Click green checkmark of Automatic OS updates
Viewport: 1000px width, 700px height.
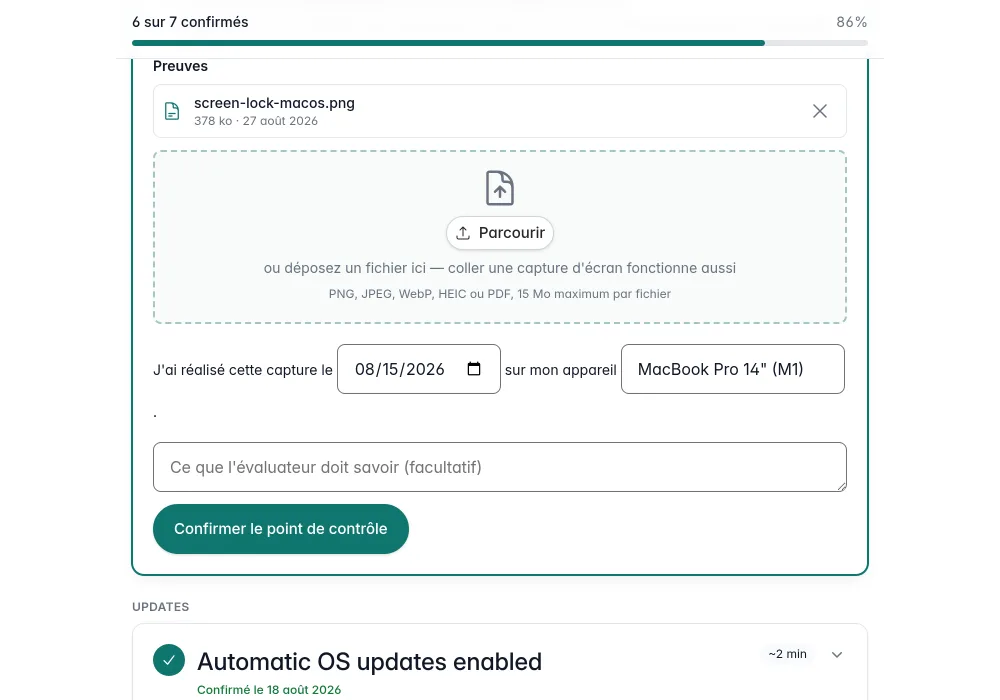[169, 660]
